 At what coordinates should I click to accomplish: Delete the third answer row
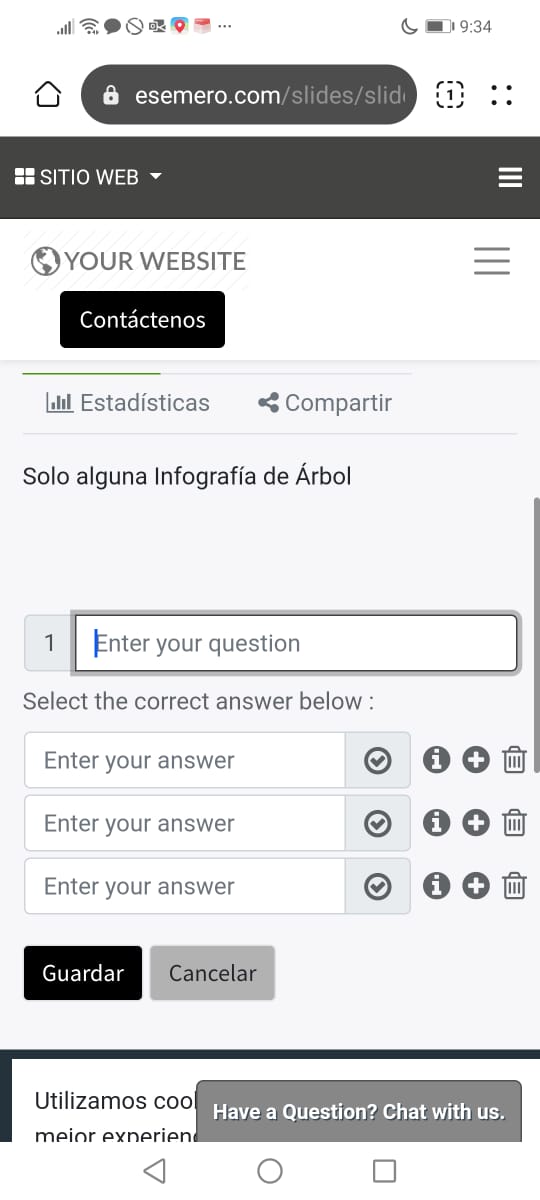pos(513,886)
